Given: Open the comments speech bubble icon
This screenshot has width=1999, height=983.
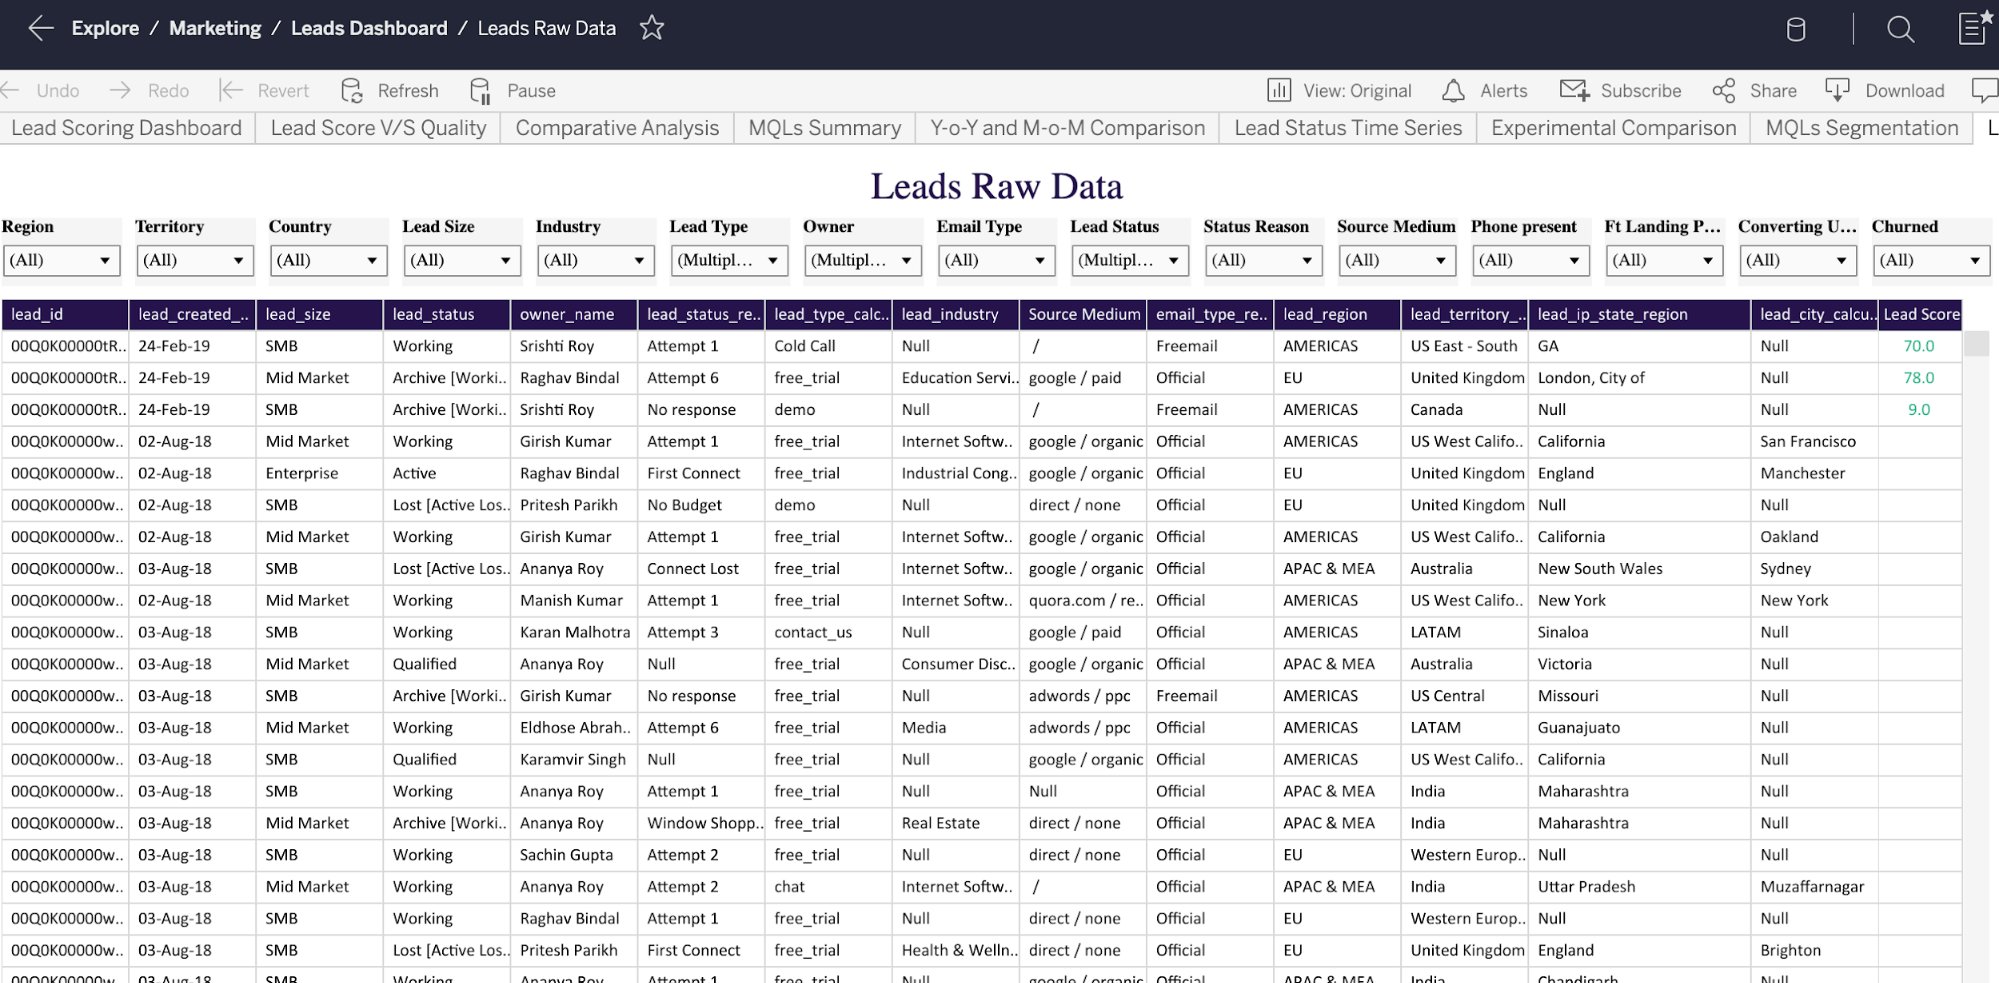Looking at the screenshot, I should point(1985,91).
